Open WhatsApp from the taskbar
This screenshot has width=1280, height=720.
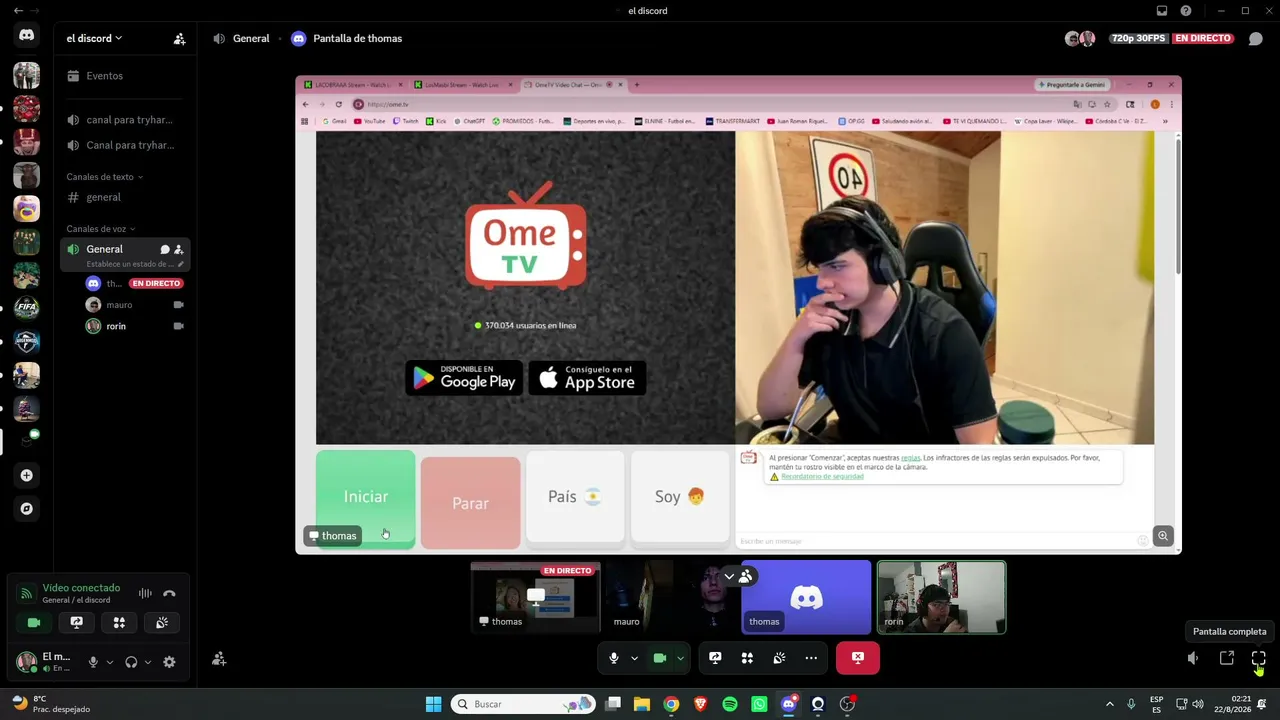pos(759,704)
